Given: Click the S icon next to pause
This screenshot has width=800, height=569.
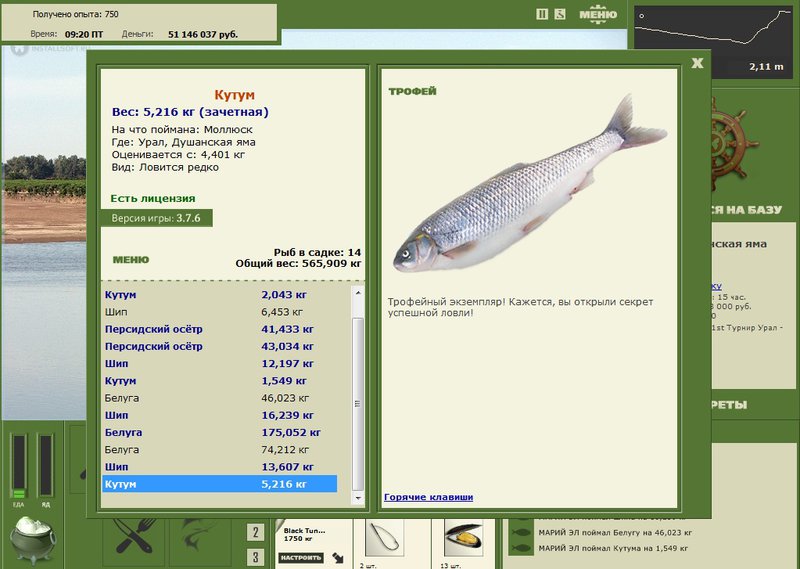Looking at the screenshot, I should point(560,14).
